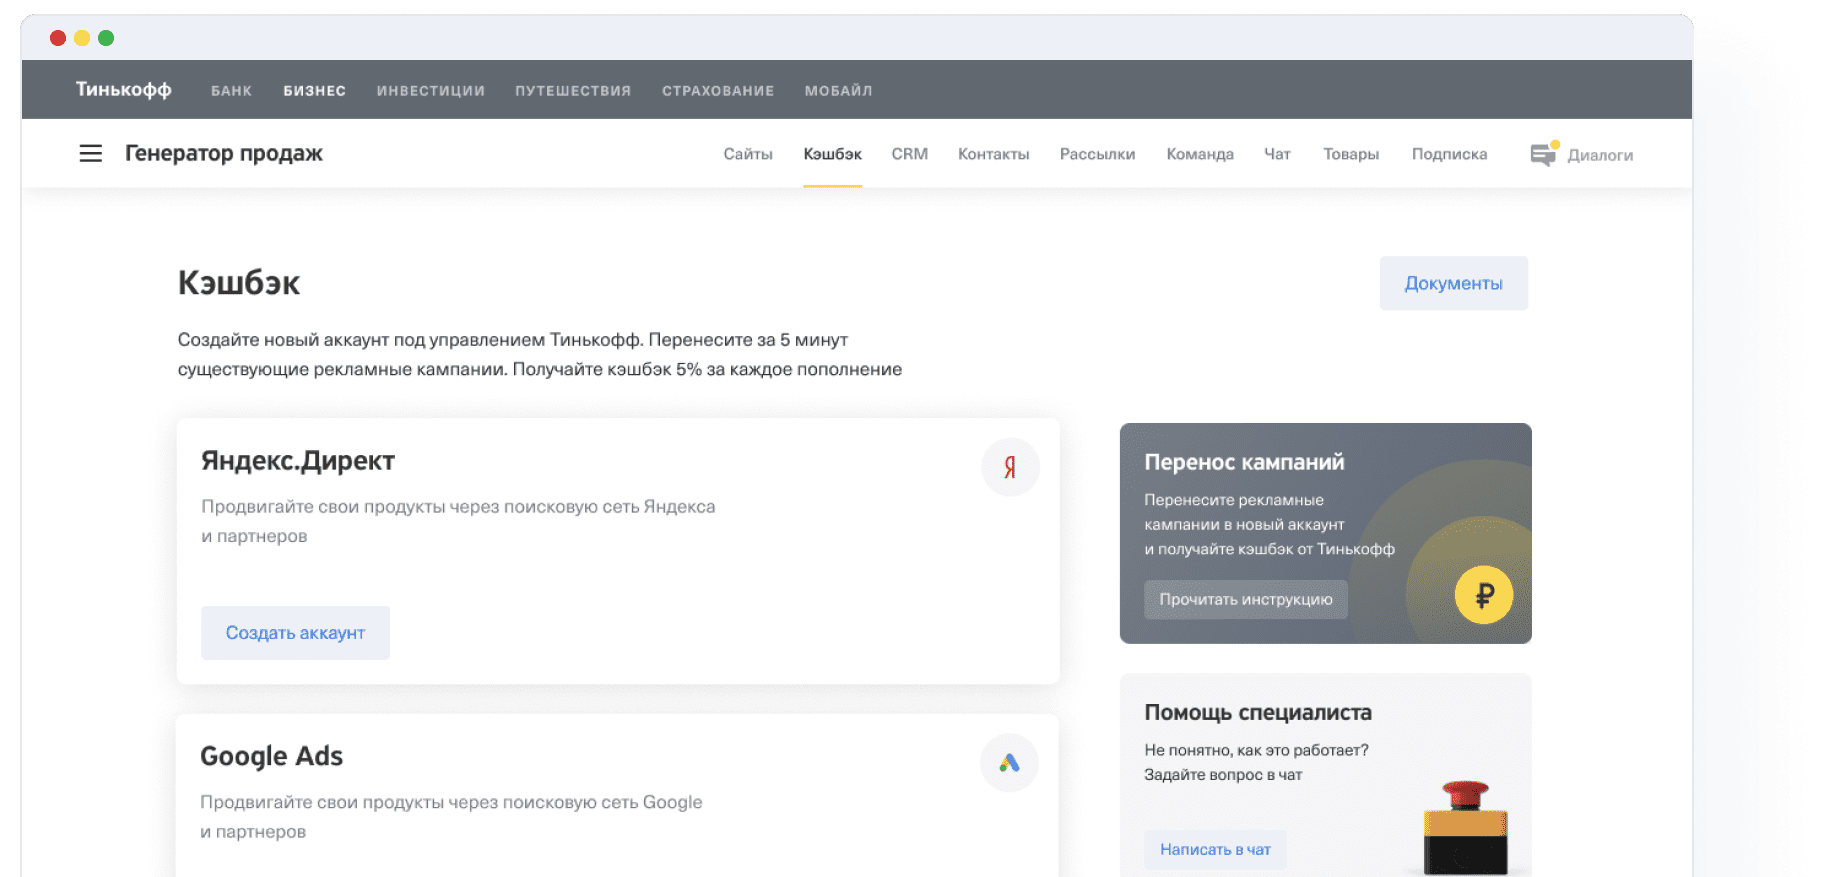Click Создать аккаунт for Яндекс.Директ
The image size is (1834, 877).
[295, 633]
